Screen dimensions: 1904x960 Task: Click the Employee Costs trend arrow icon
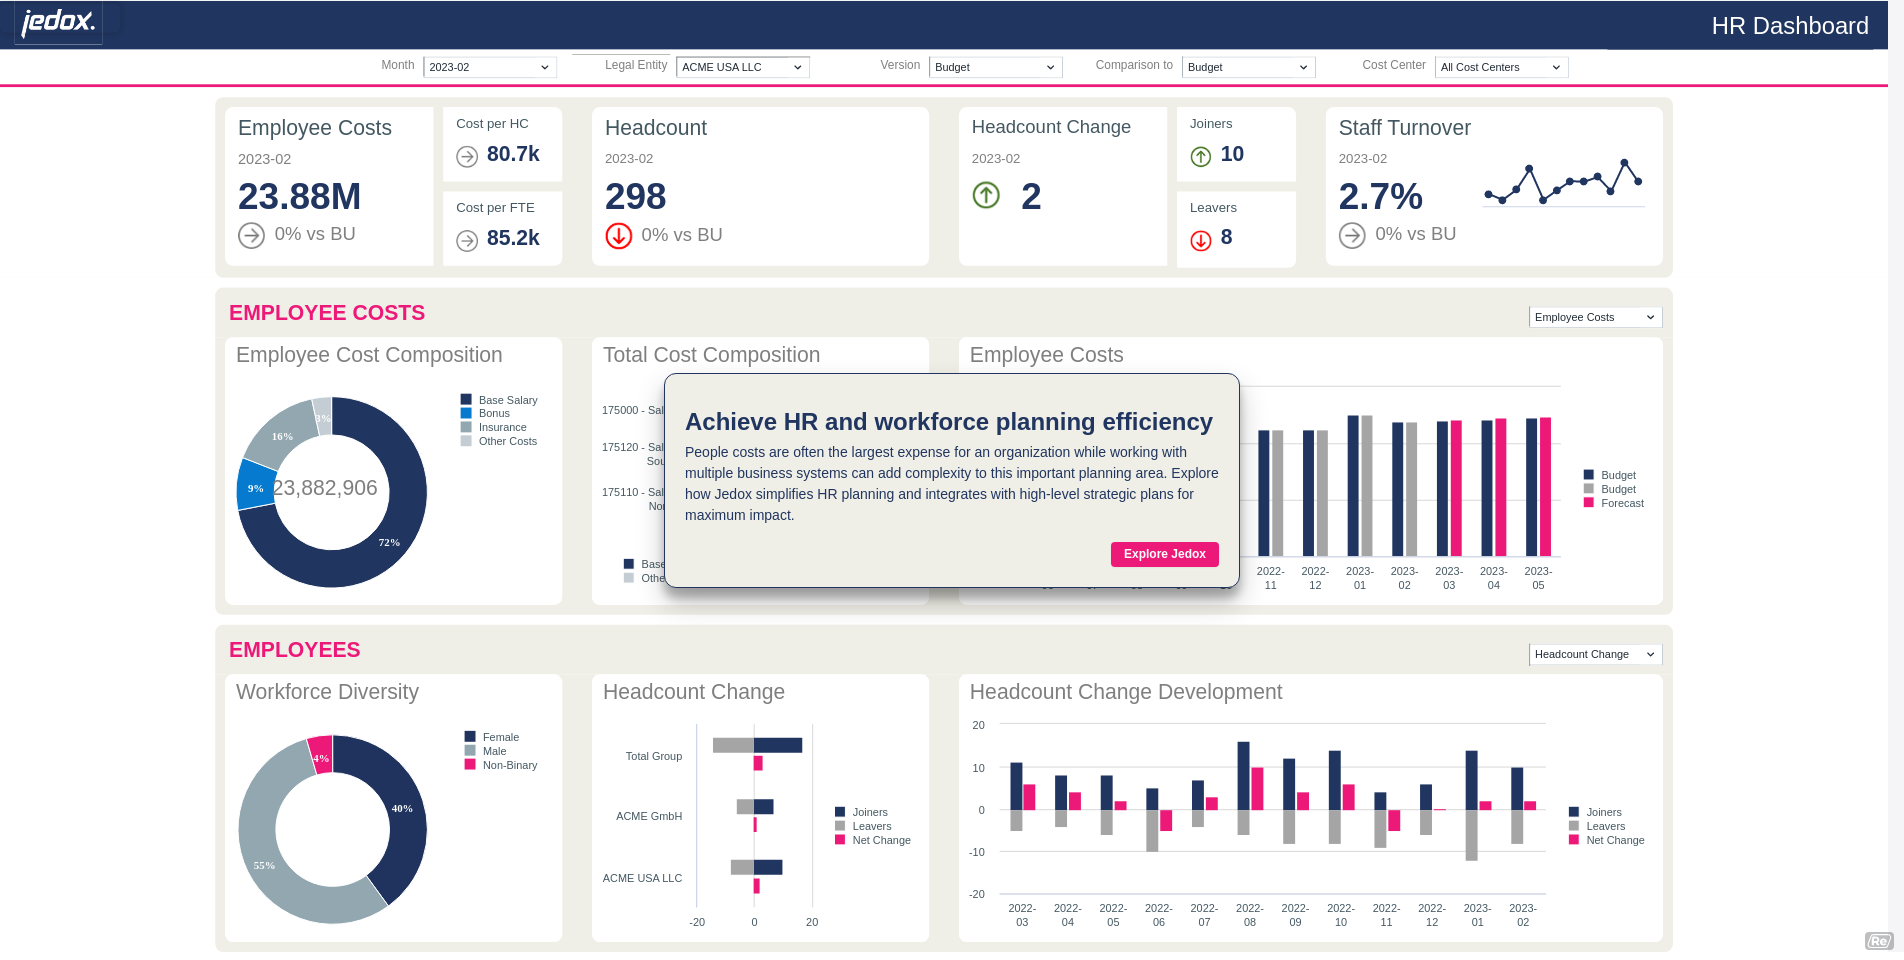click(251, 235)
